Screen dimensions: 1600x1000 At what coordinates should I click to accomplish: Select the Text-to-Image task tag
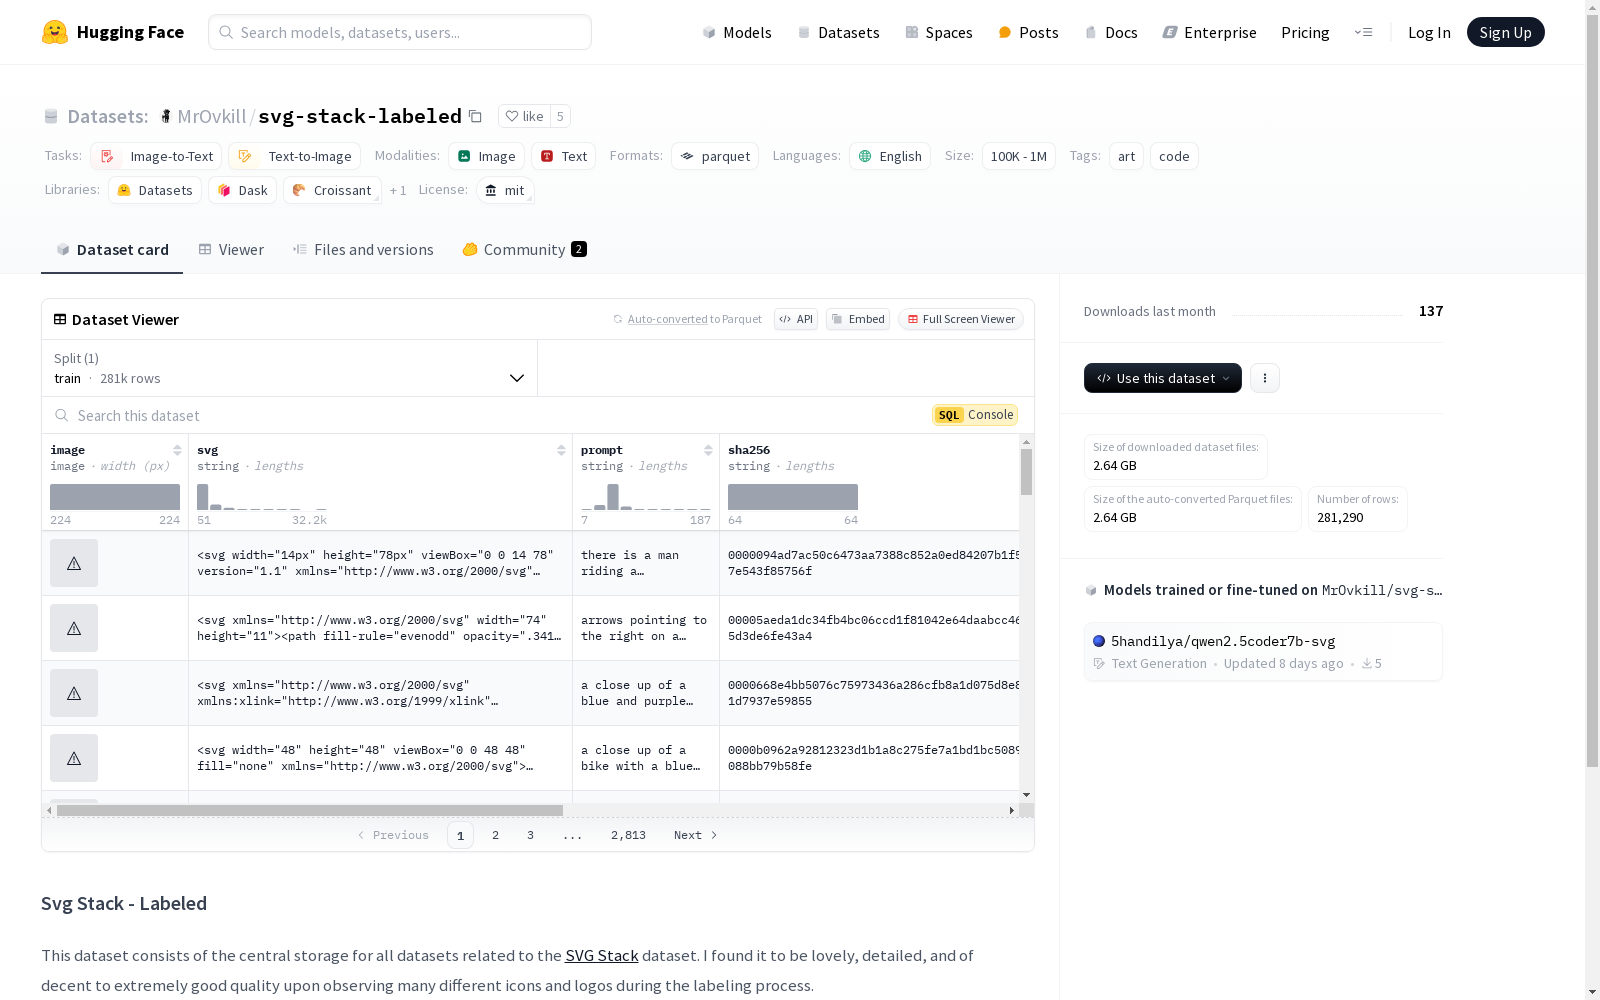[x=294, y=156]
